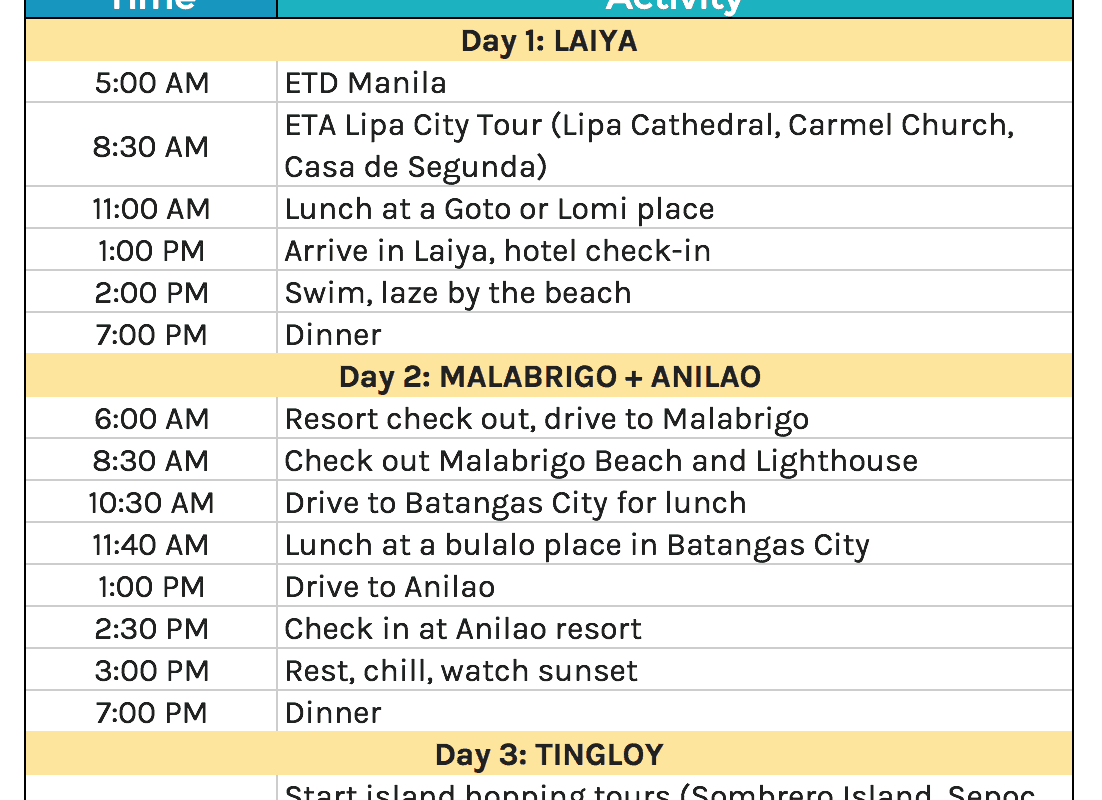The width and height of the screenshot is (1102, 800).
Task: Click the Day 1: LAIYA header row
Action: 549,41
